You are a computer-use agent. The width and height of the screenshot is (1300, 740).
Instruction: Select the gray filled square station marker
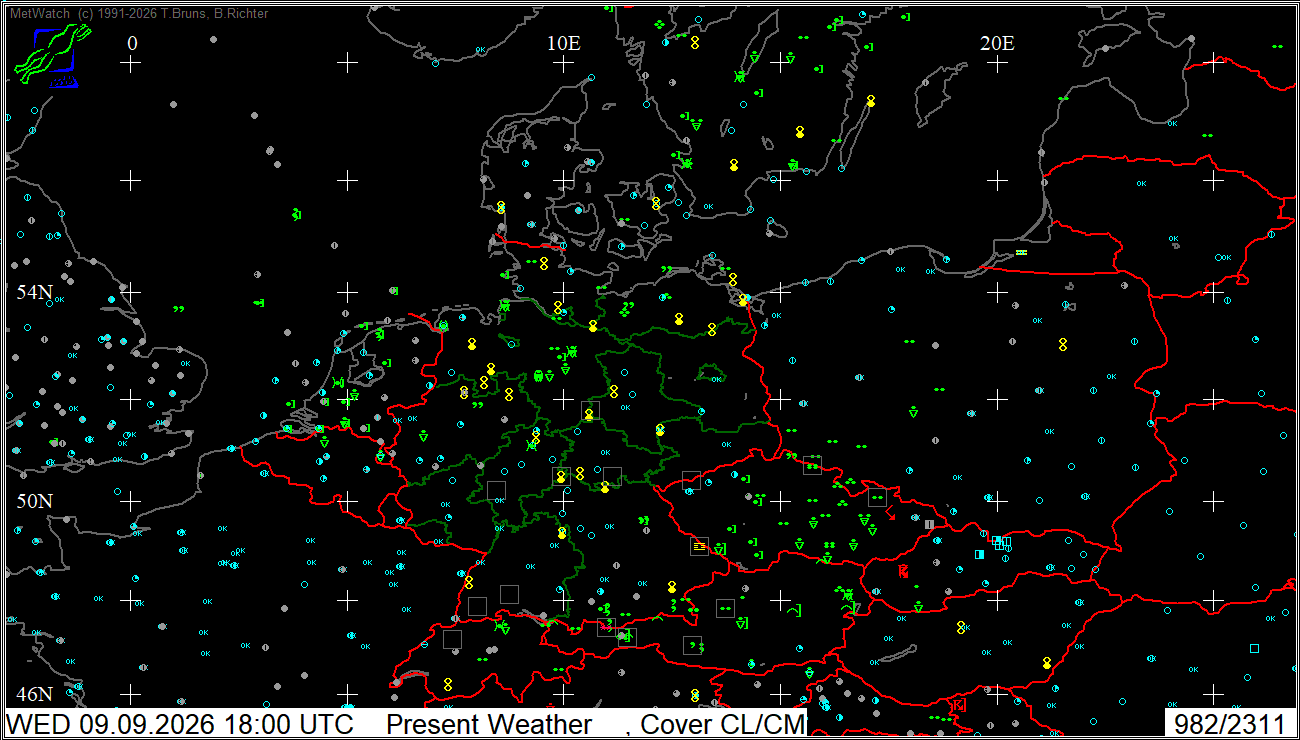929,524
